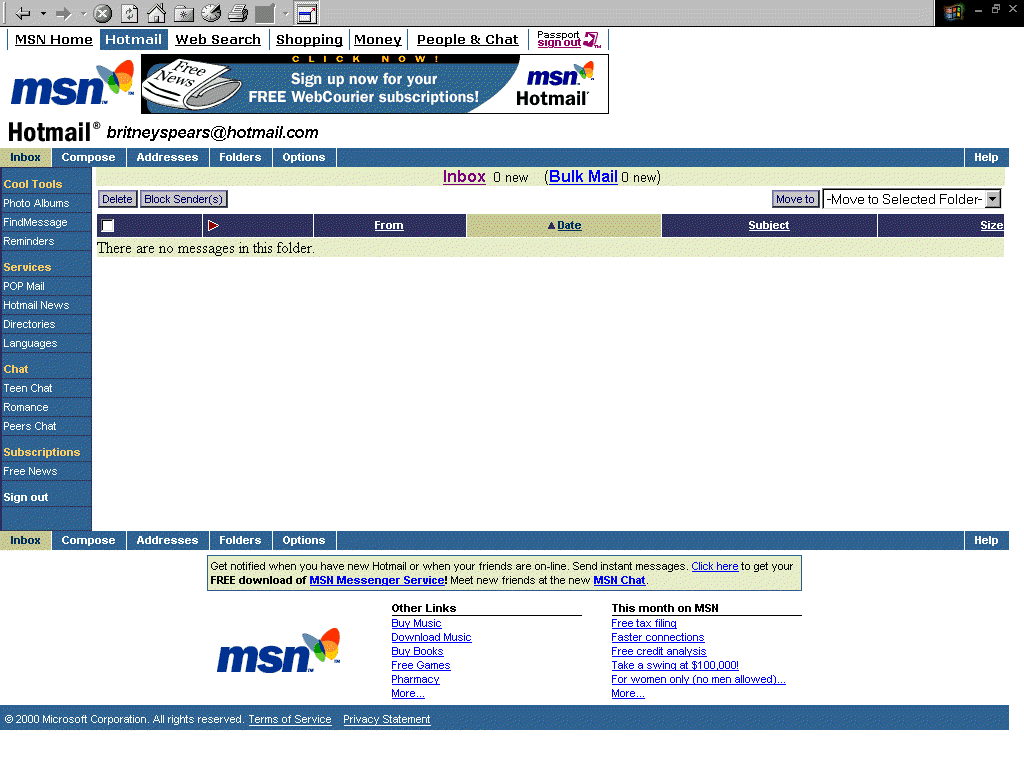Click the browser Refresh icon
This screenshot has width=1024, height=768.
(130, 13)
